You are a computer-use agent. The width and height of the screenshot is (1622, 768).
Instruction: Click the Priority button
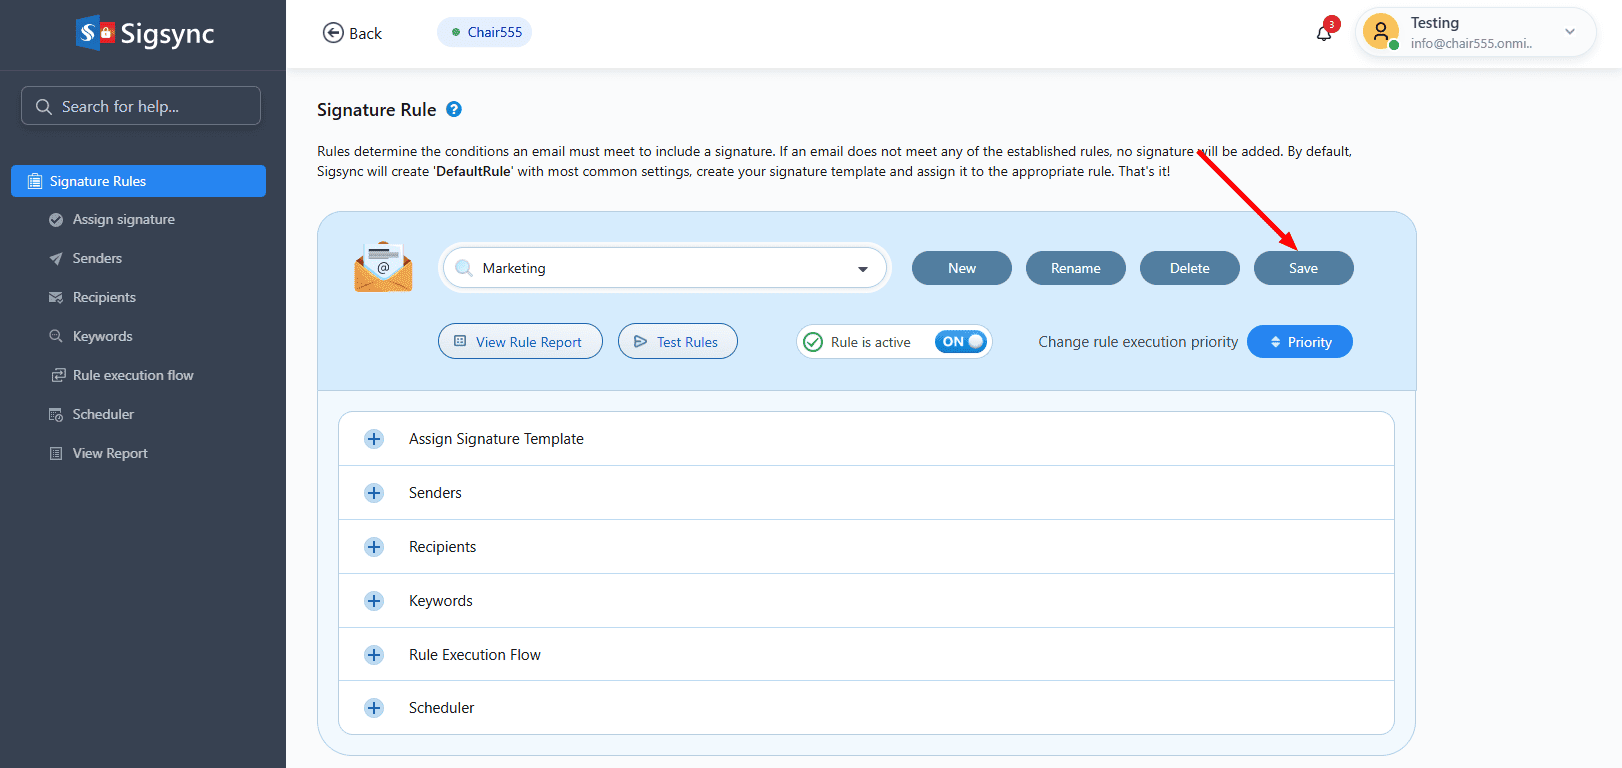pyautogui.click(x=1299, y=342)
